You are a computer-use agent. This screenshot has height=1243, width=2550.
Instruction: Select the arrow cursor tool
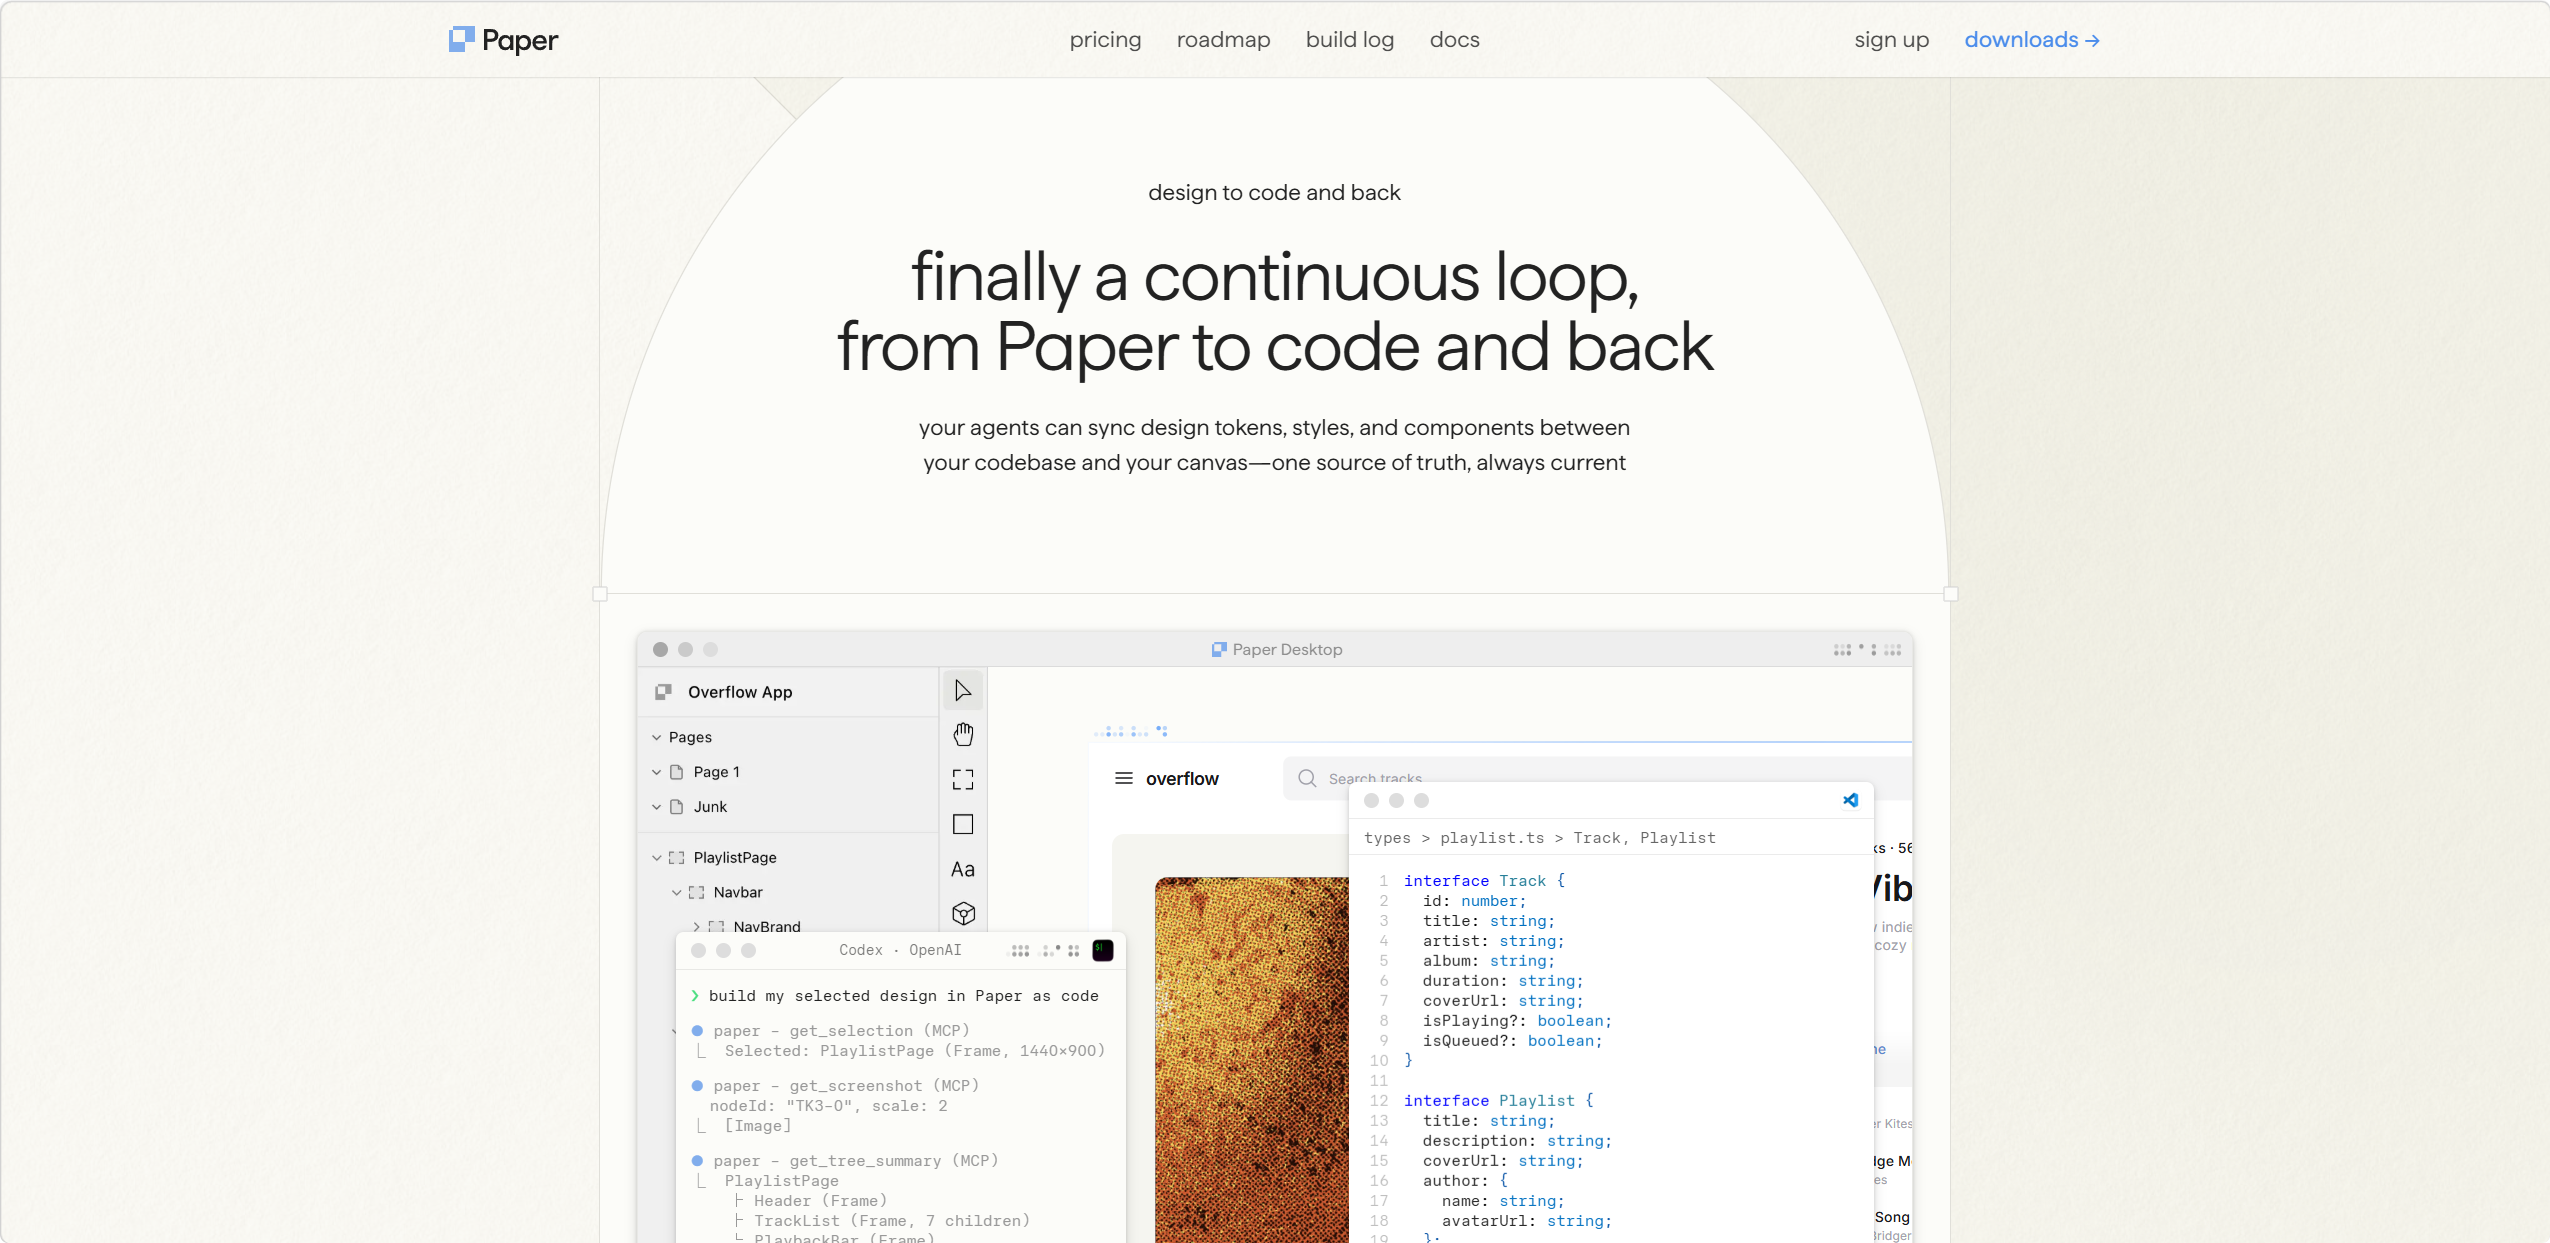[963, 691]
